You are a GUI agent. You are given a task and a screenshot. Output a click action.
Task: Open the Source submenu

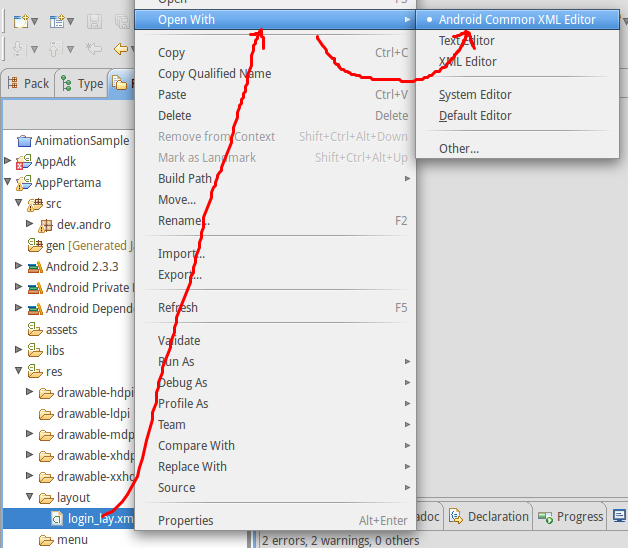click(275, 488)
